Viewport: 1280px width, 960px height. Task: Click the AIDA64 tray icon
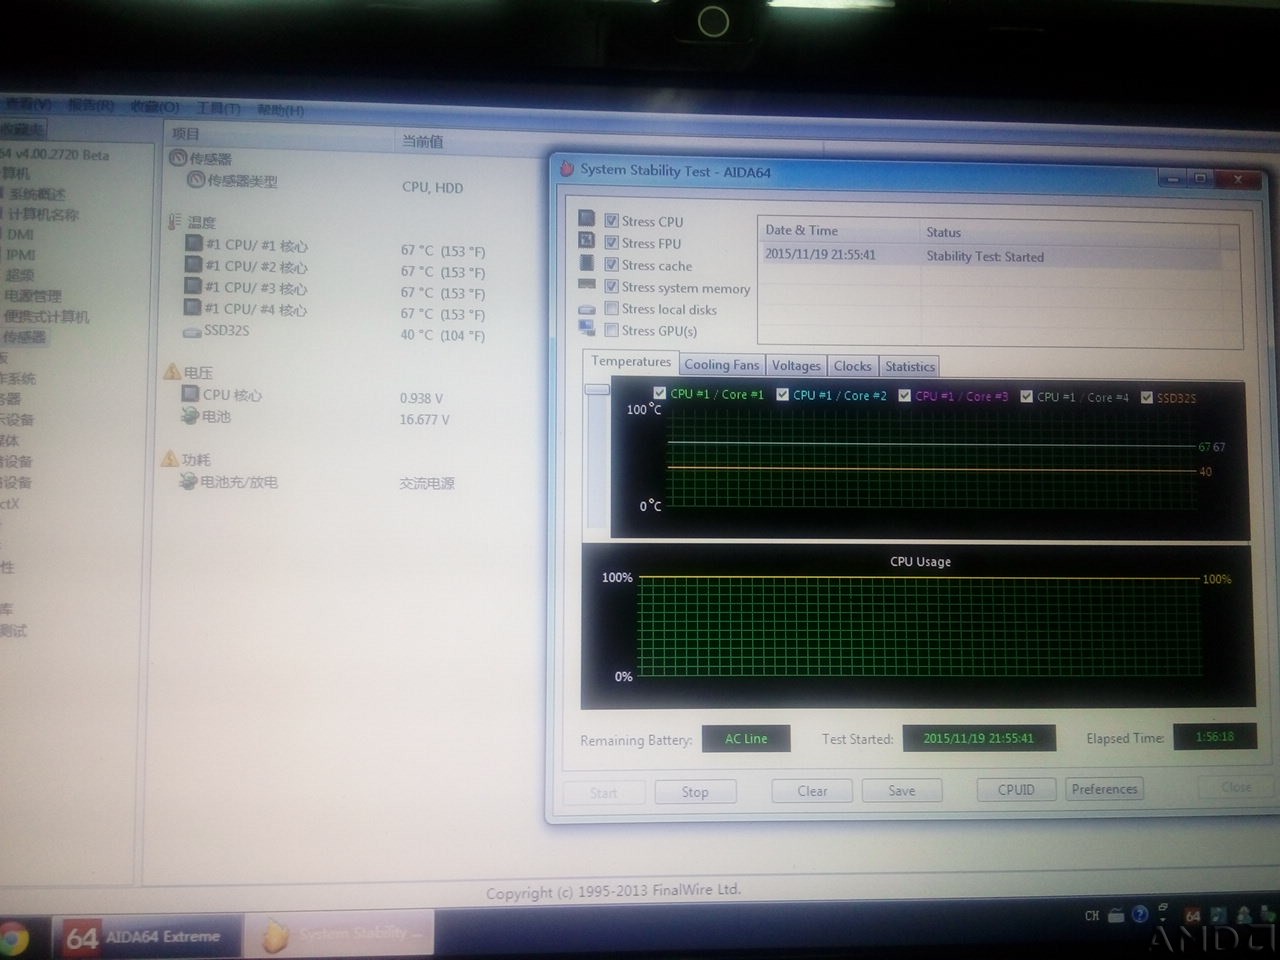click(x=1192, y=914)
